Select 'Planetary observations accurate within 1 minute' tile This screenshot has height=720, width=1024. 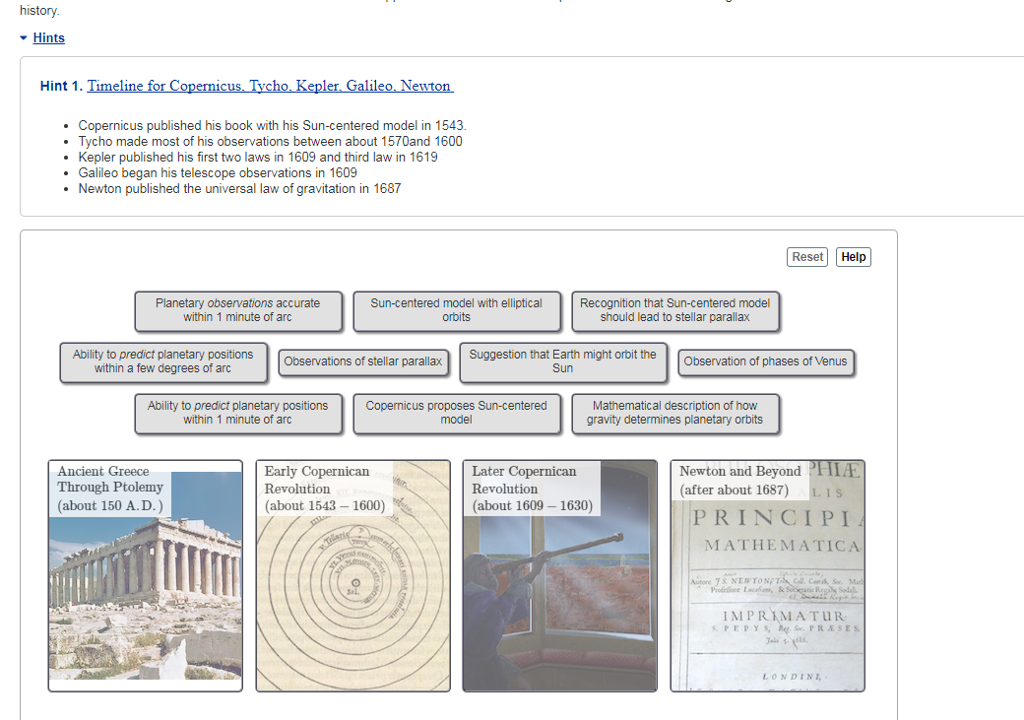coord(238,310)
